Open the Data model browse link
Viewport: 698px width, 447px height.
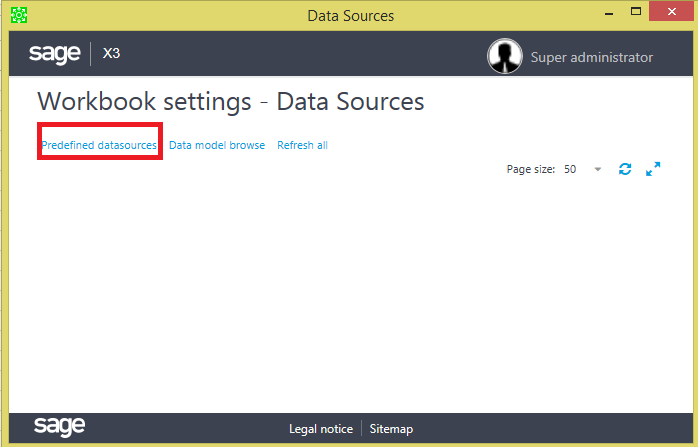217,145
